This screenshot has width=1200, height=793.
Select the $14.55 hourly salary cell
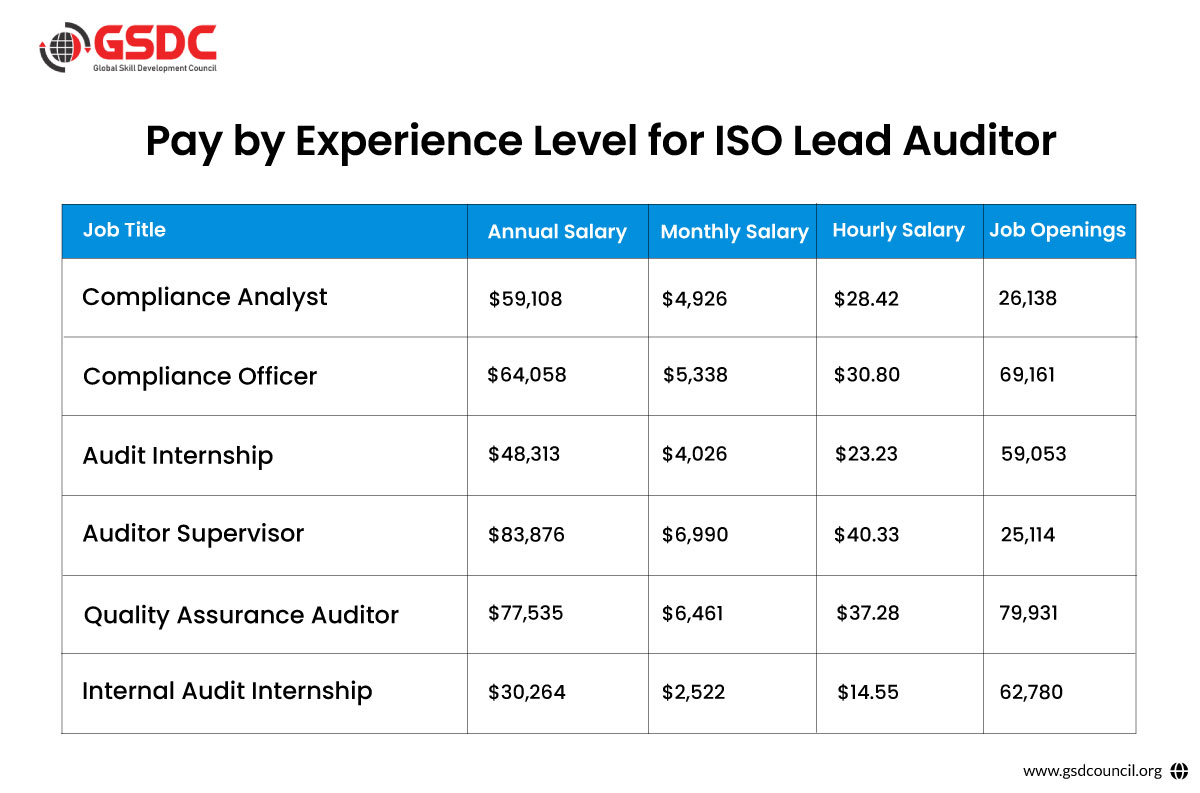click(868, 692)
